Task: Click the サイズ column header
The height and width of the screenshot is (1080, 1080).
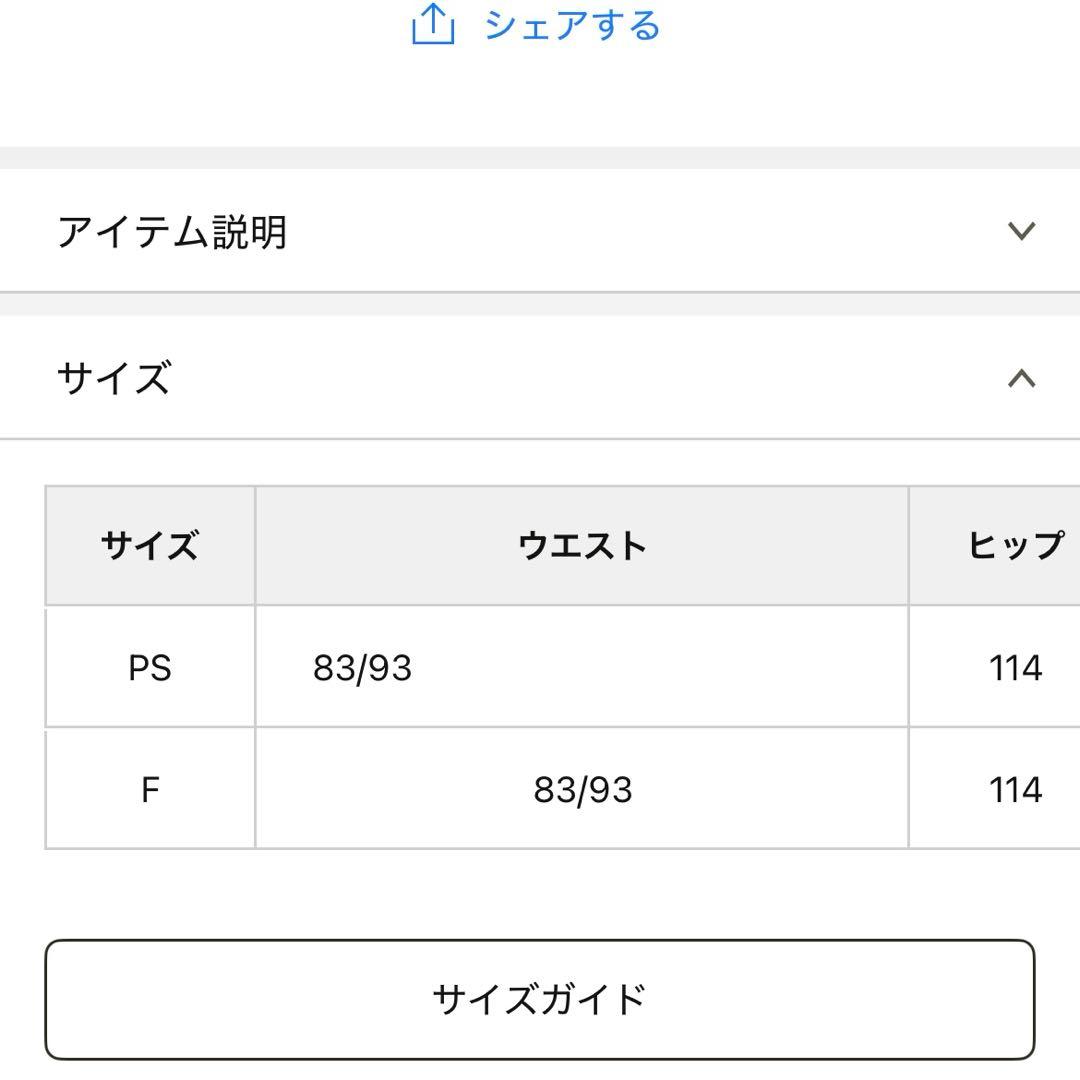Action: [x=149, y=545]
